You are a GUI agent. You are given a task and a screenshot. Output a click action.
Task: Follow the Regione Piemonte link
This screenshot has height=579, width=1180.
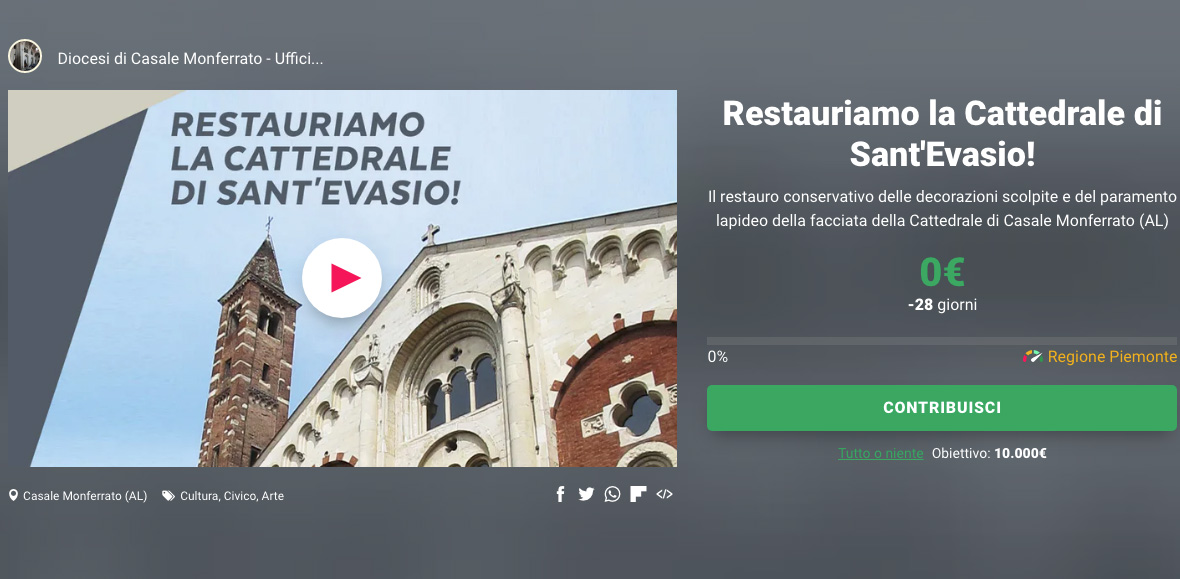coord(1112,357)
